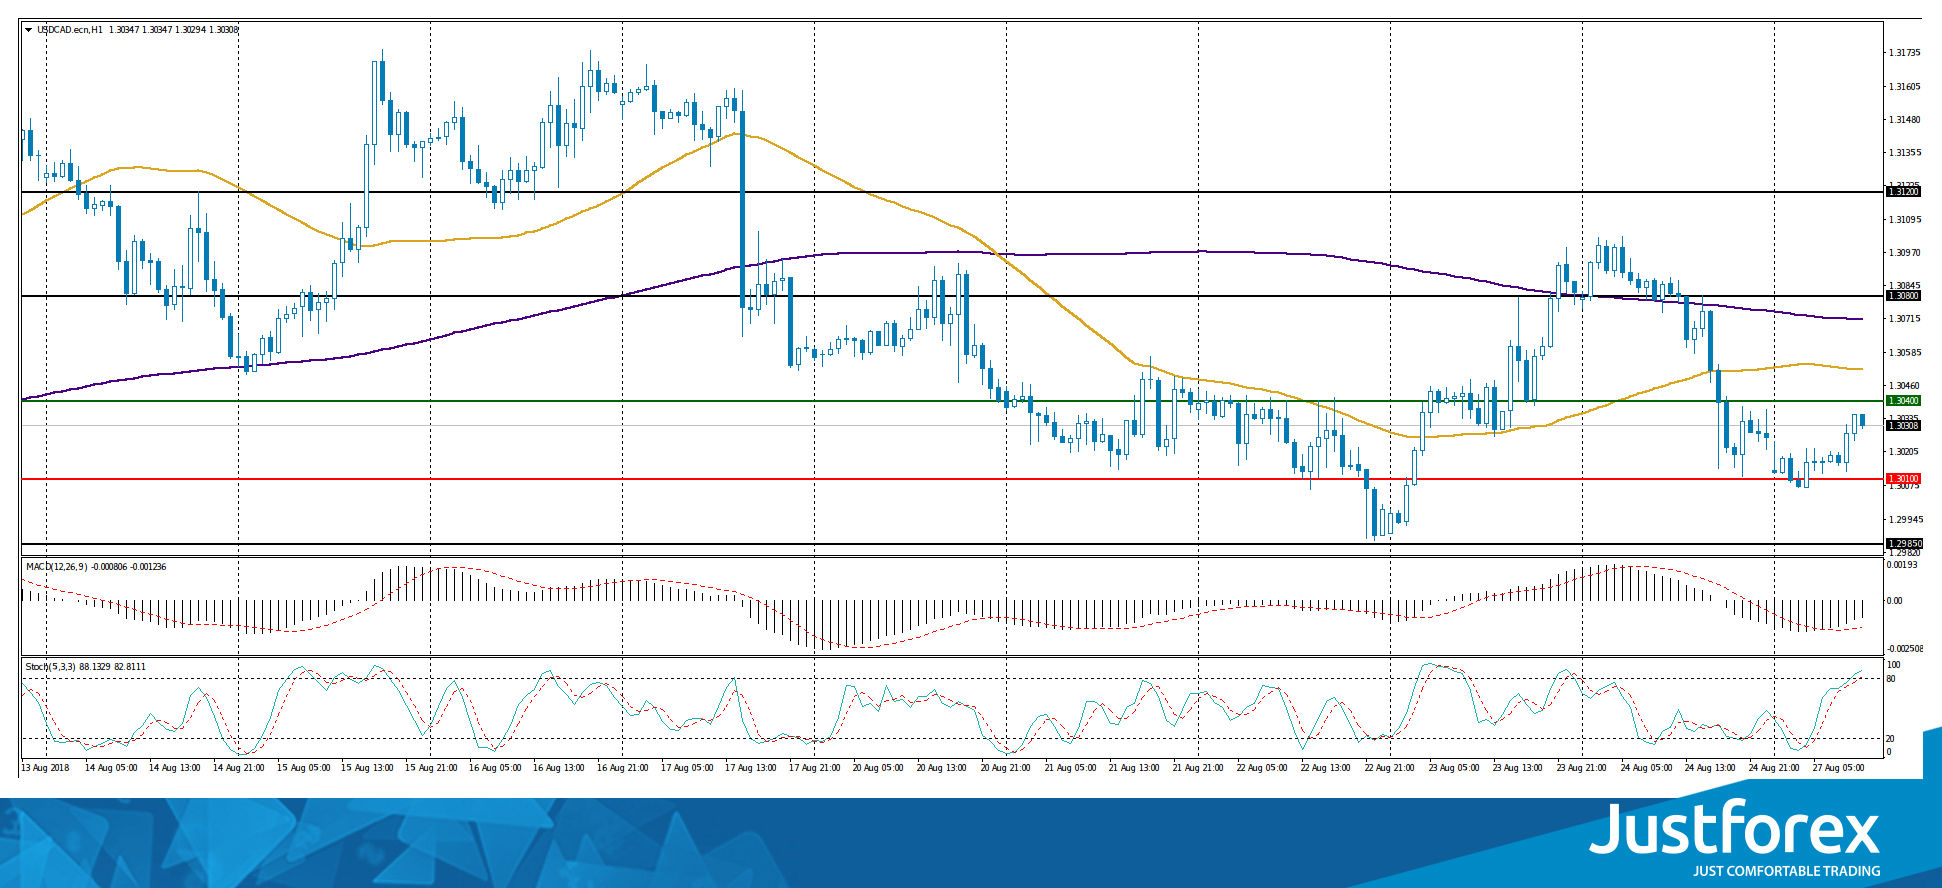Click the 21 Aug 21:00 time label
Viewport: 1942px width, 888px height.
[x=1199, y=768]
